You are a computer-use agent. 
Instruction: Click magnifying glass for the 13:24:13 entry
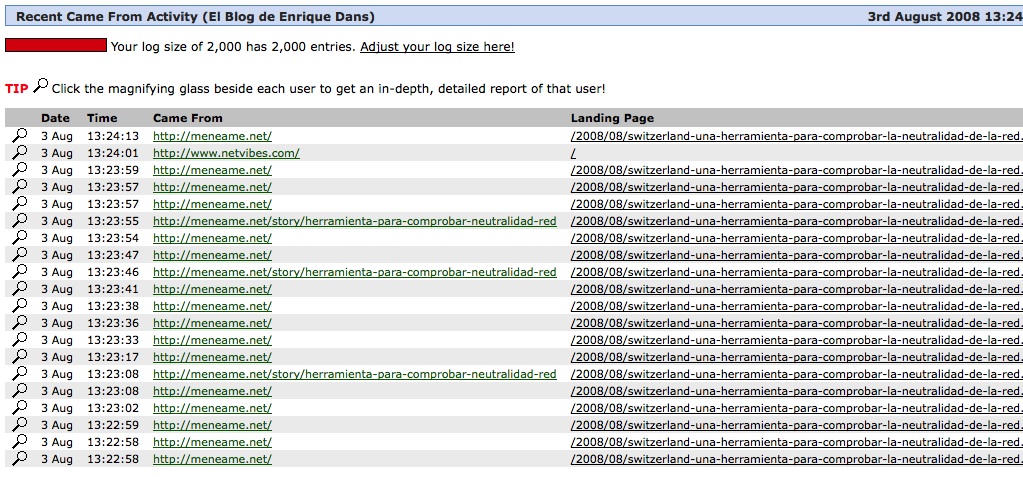tap(19, 136)
